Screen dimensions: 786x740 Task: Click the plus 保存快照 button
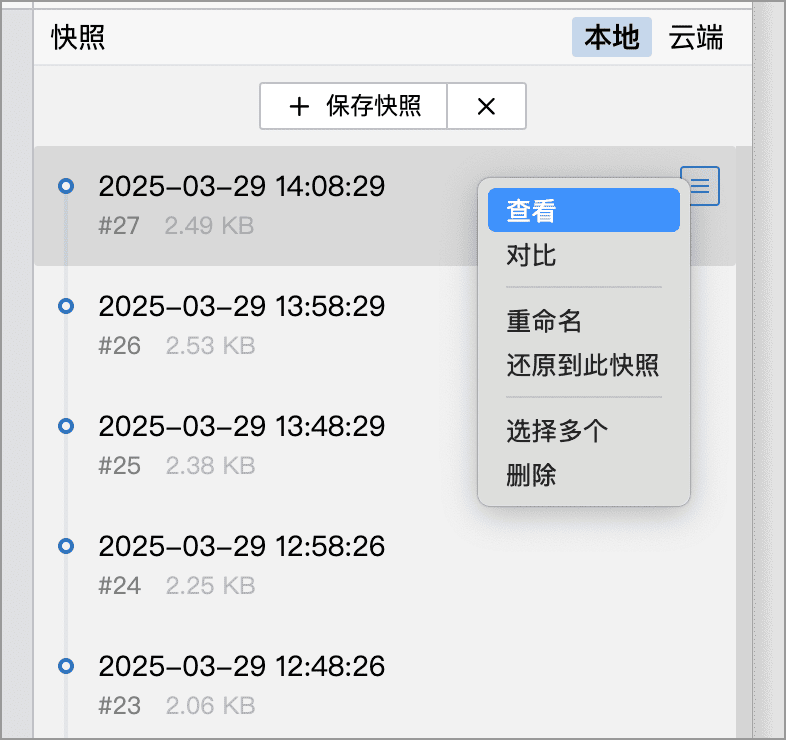pos(353,106)
